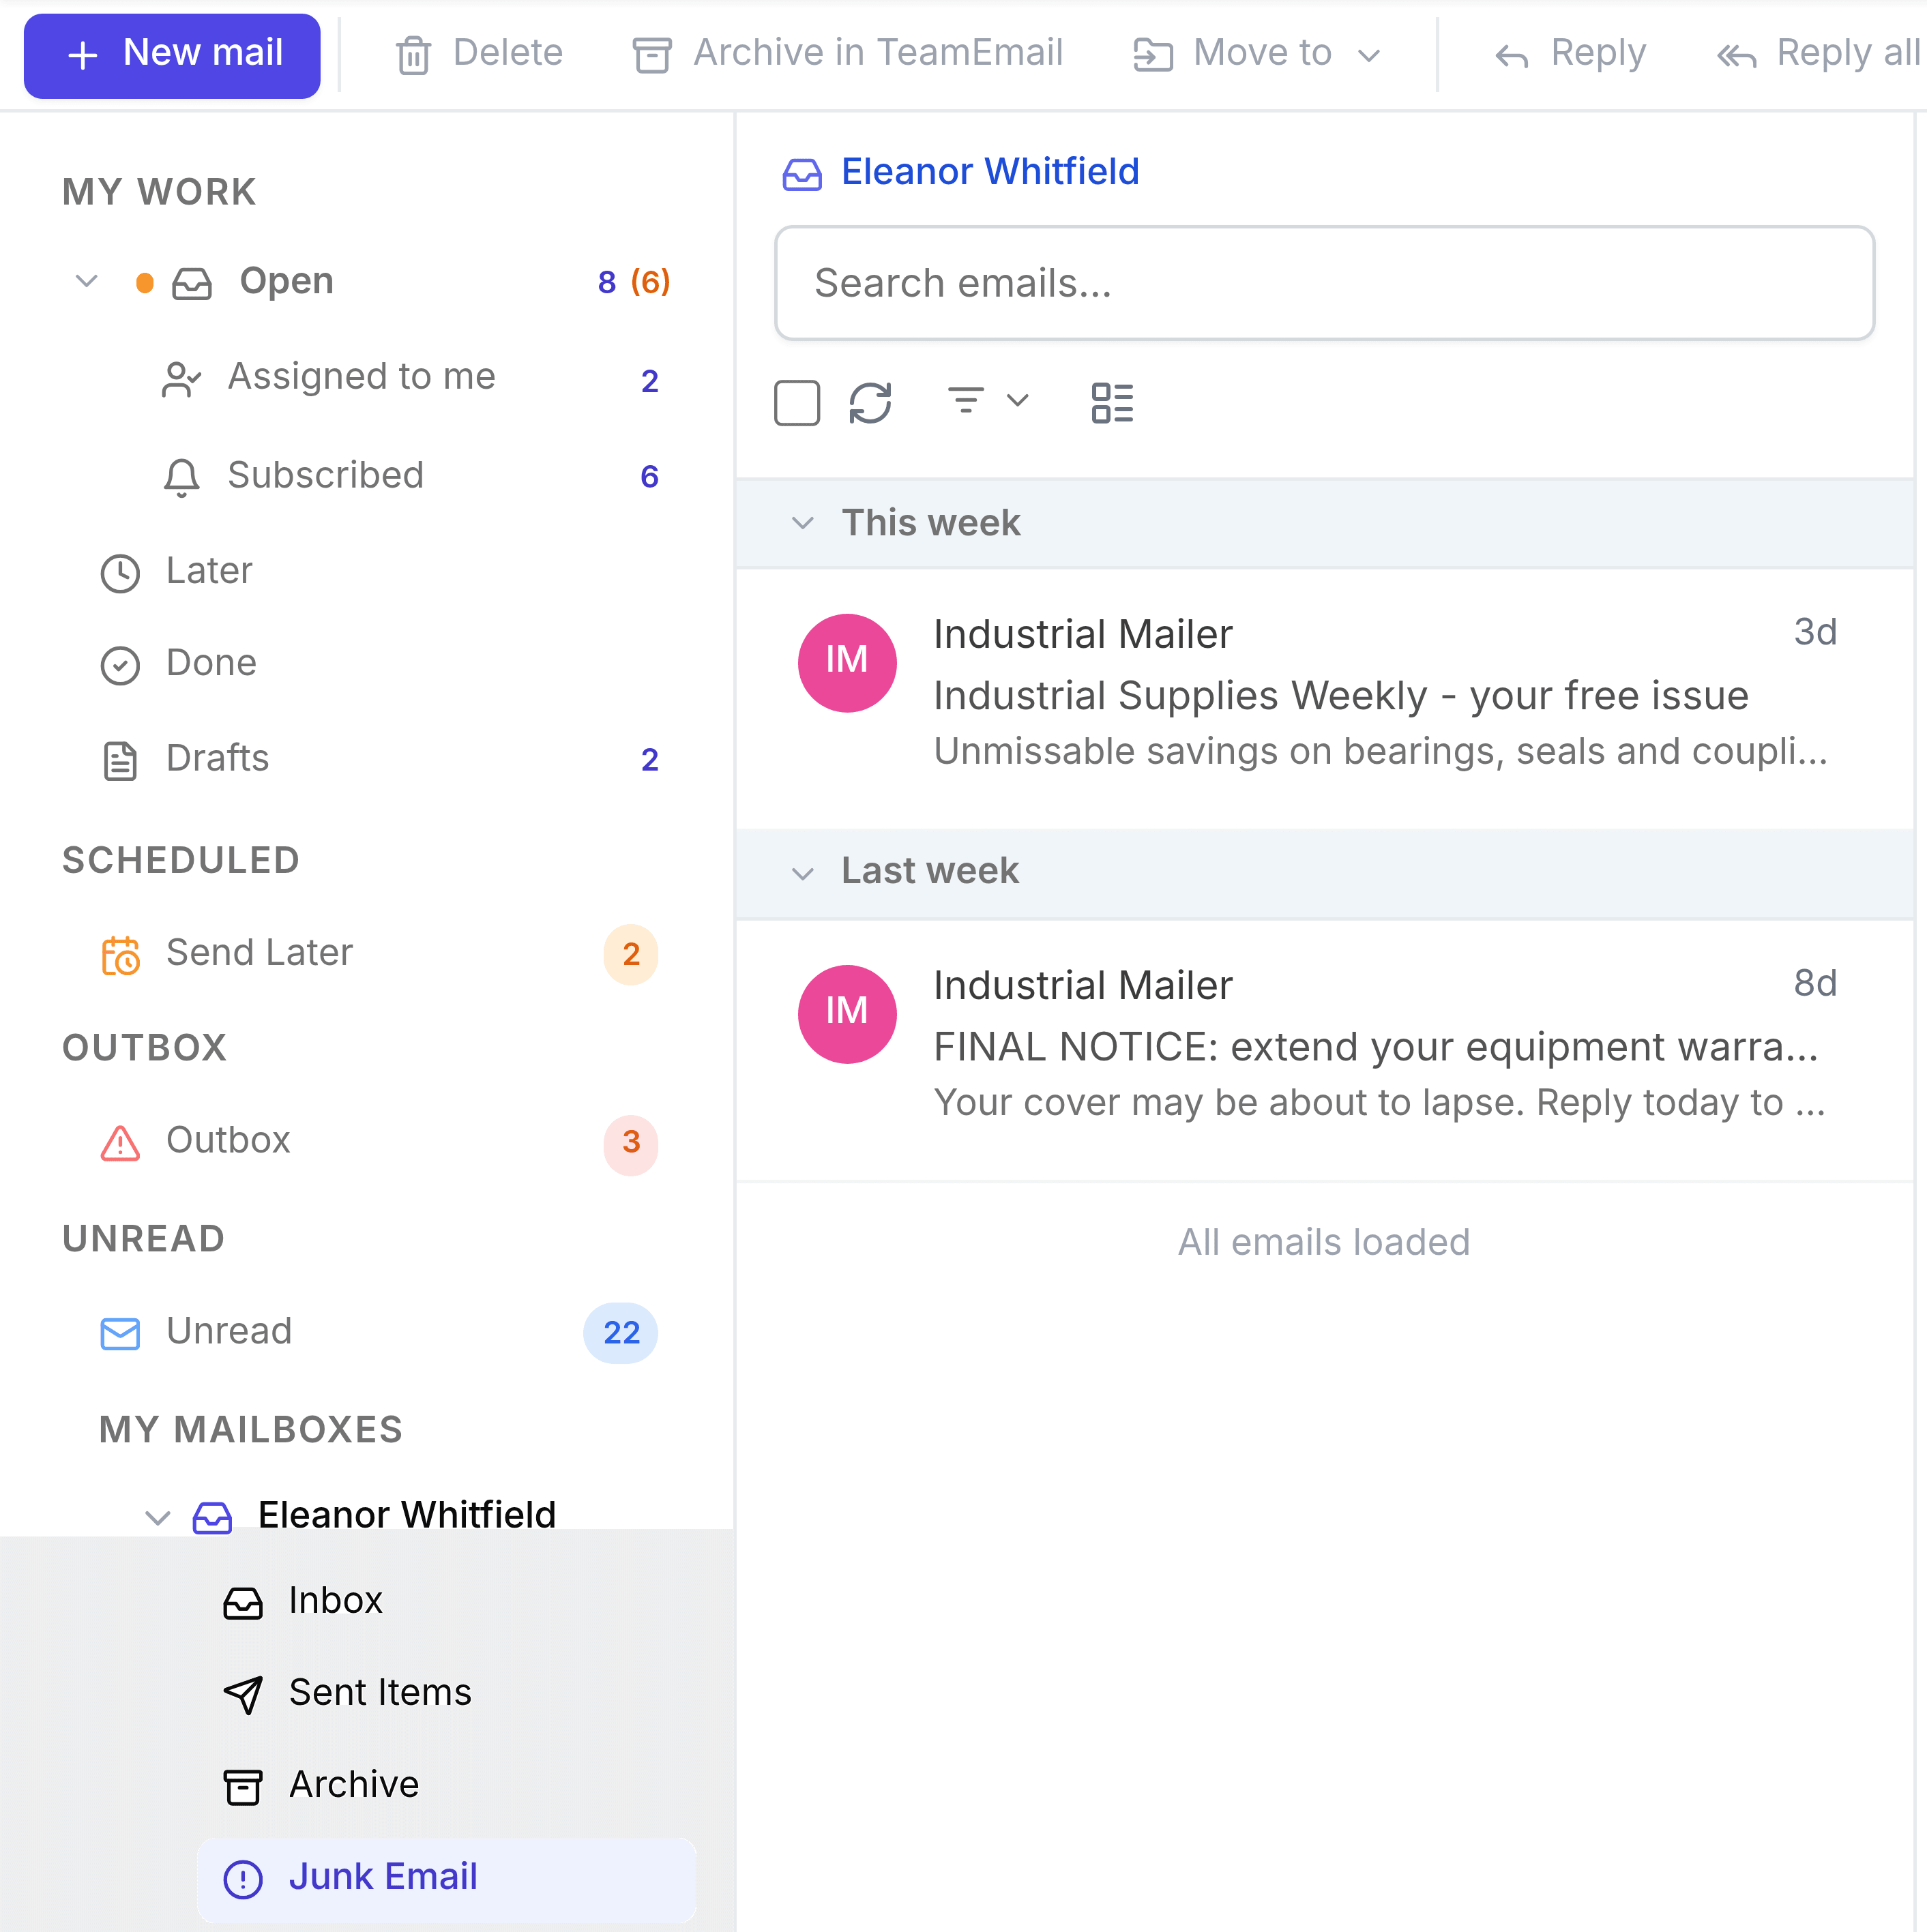This screenshot has width=1927, height=1932.
Task: Click the Drafts document icon
Action: tap(120, 761)
